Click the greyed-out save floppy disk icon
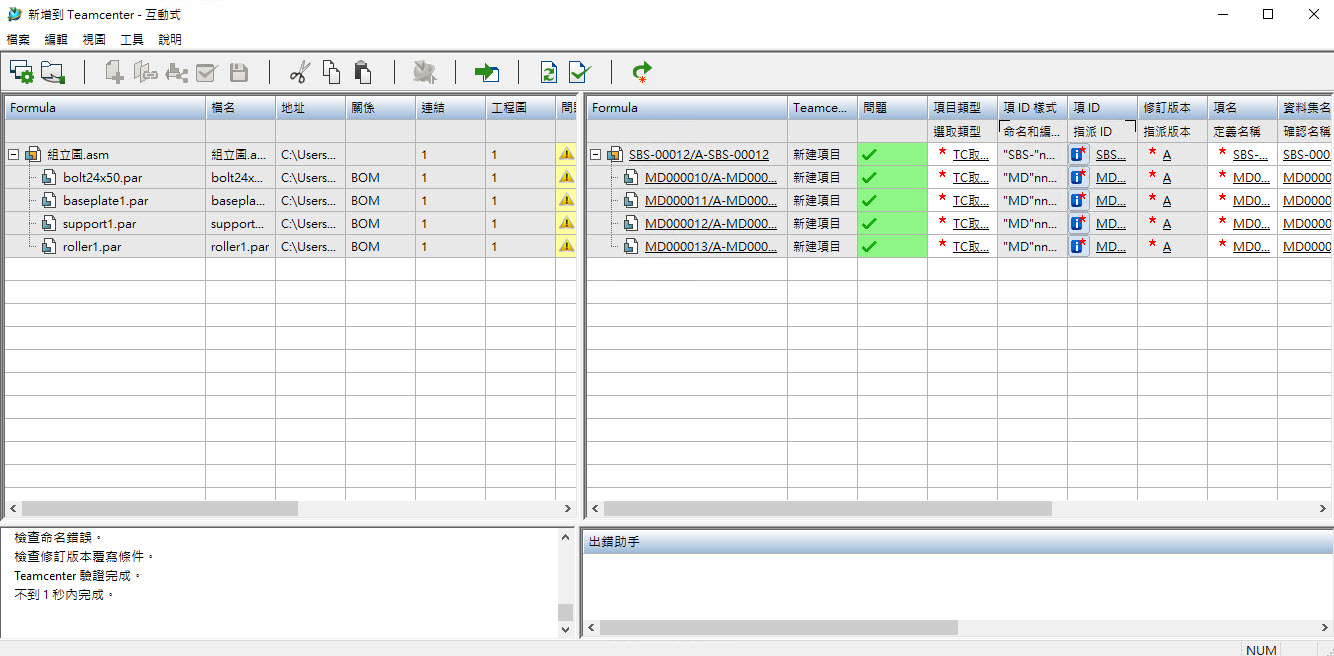 point(239,72)
